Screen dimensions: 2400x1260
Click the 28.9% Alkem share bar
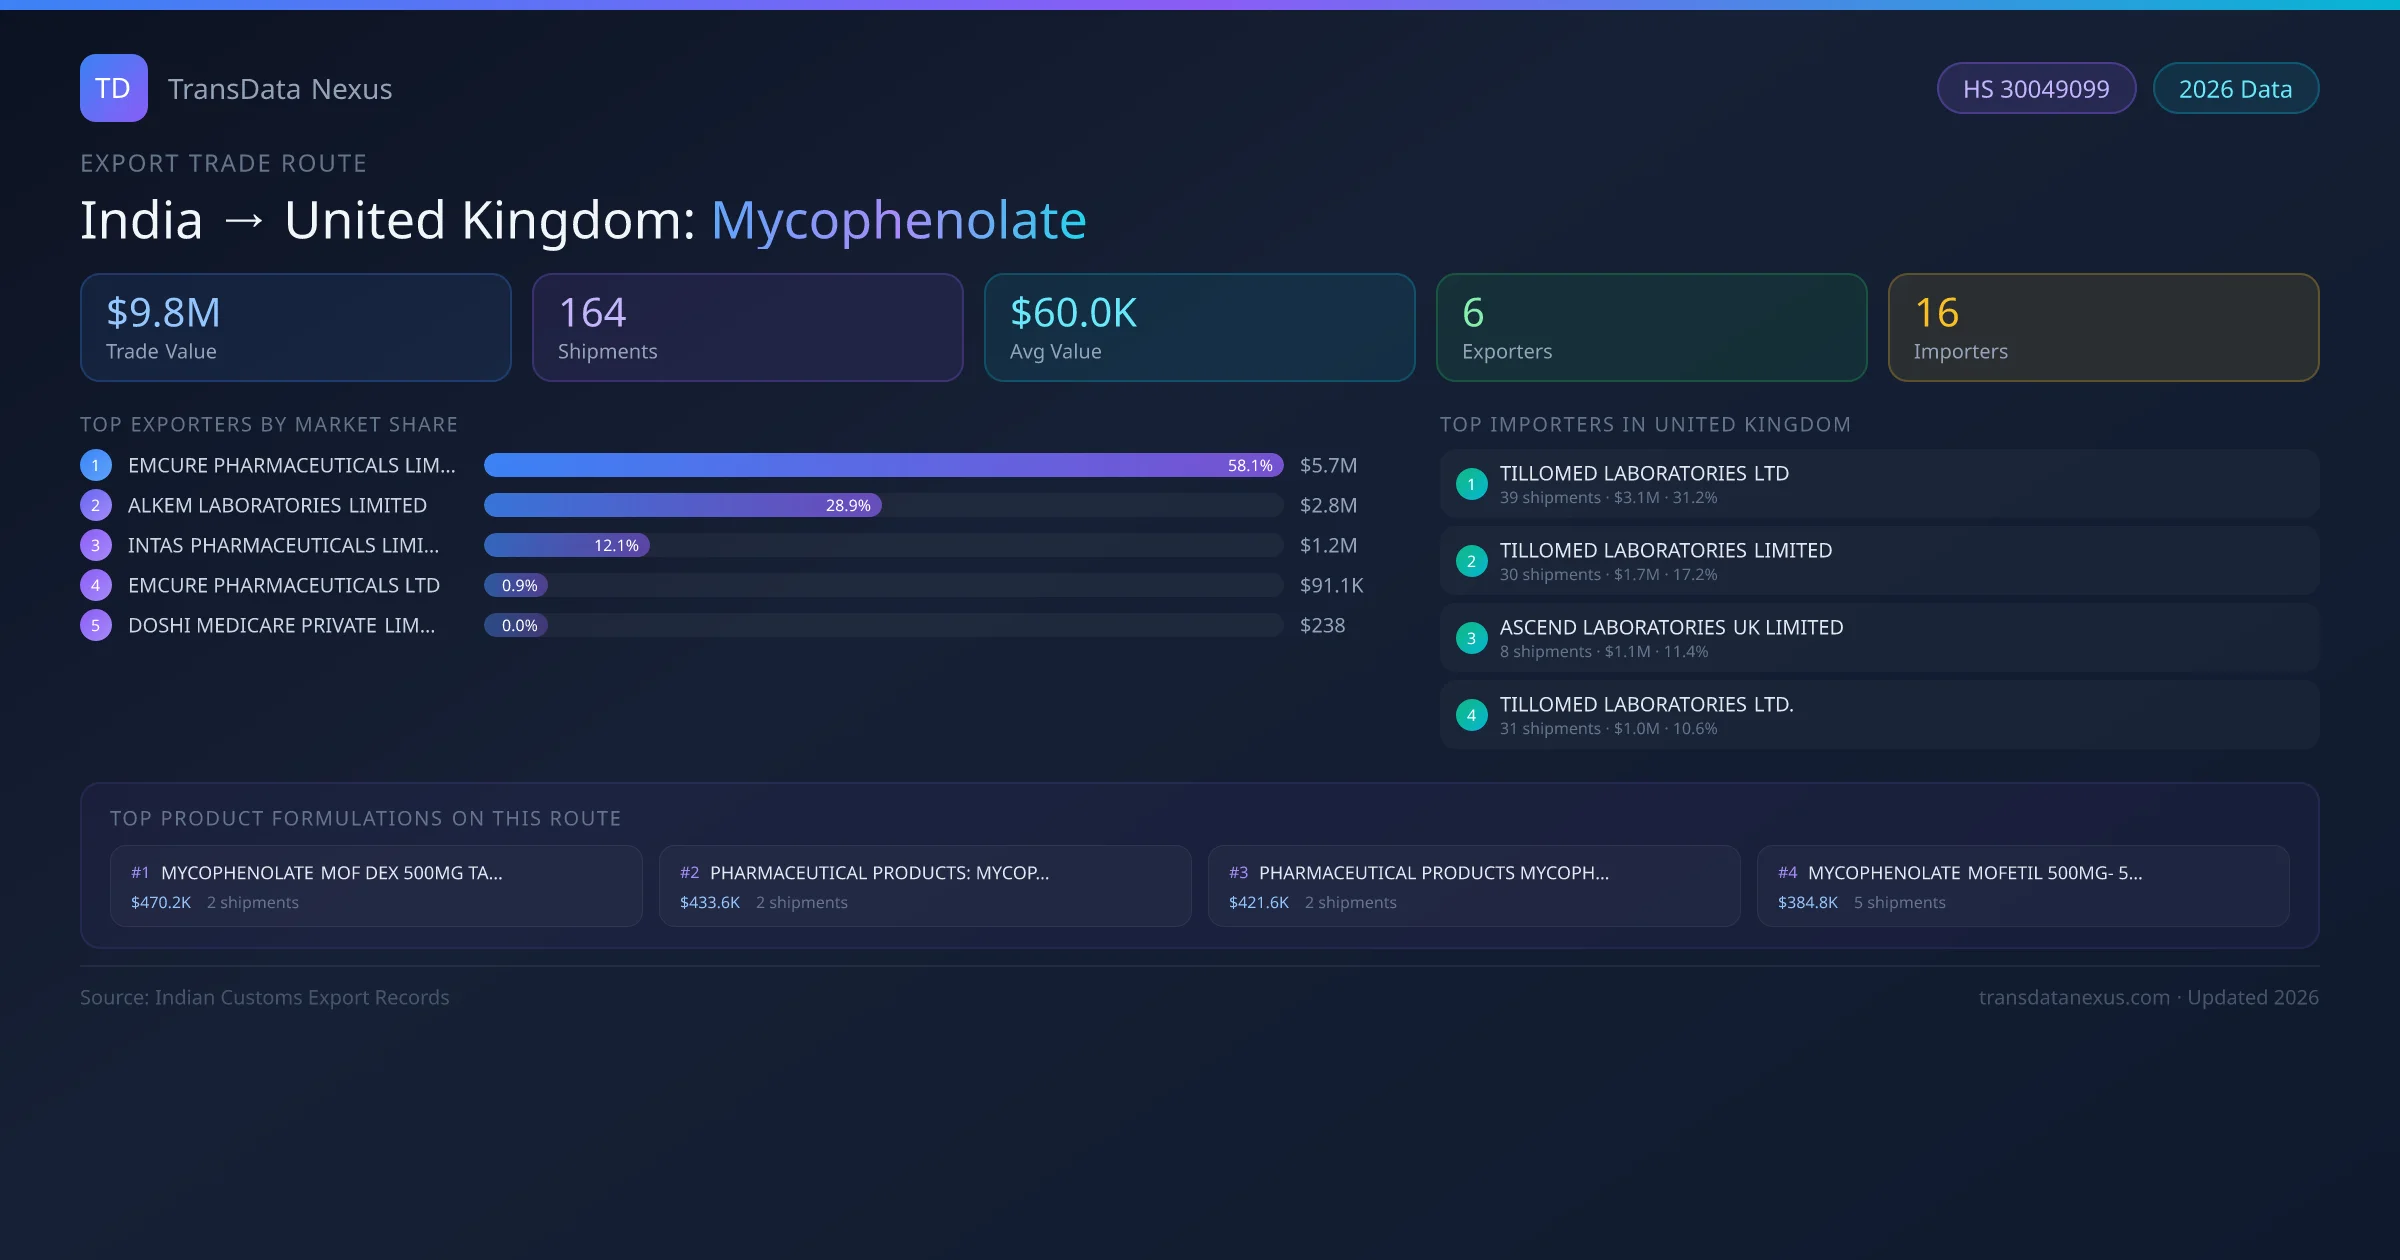tap(682, 505)
